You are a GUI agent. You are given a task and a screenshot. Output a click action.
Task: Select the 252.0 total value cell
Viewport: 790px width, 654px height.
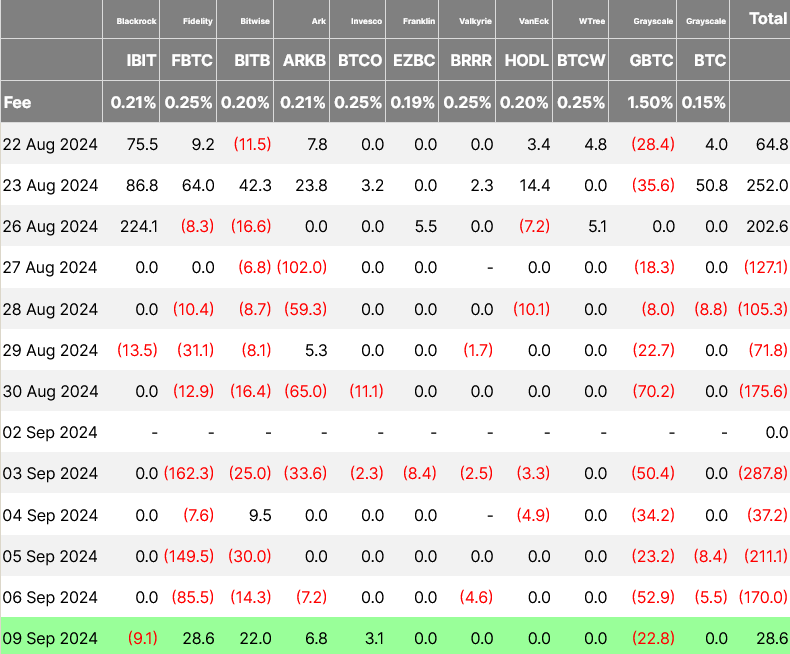click(x=765, y=186)
